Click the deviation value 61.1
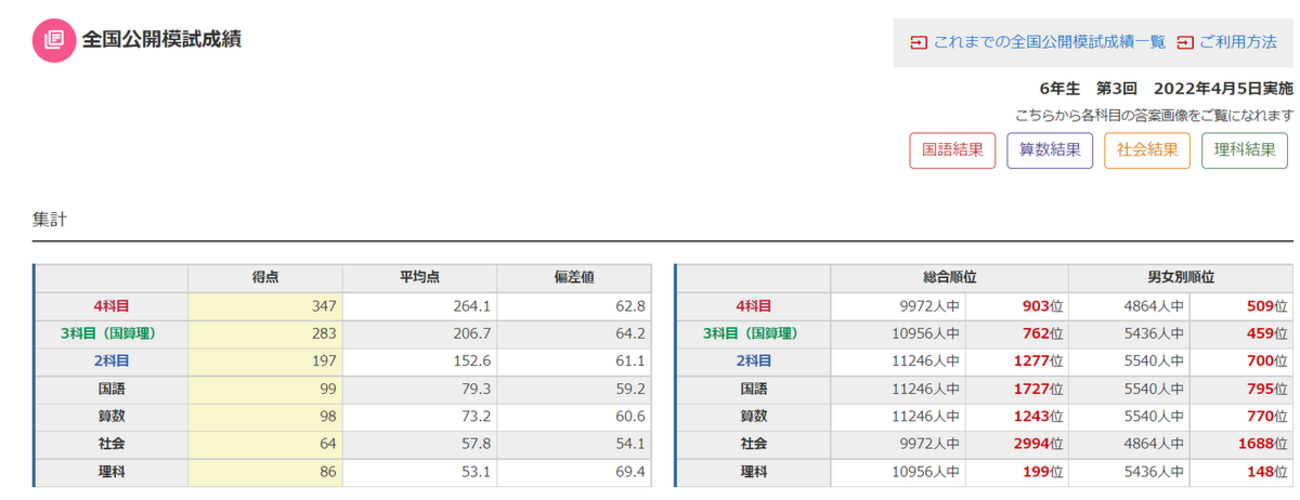The image size is (1300, 500). click(631, 361)
